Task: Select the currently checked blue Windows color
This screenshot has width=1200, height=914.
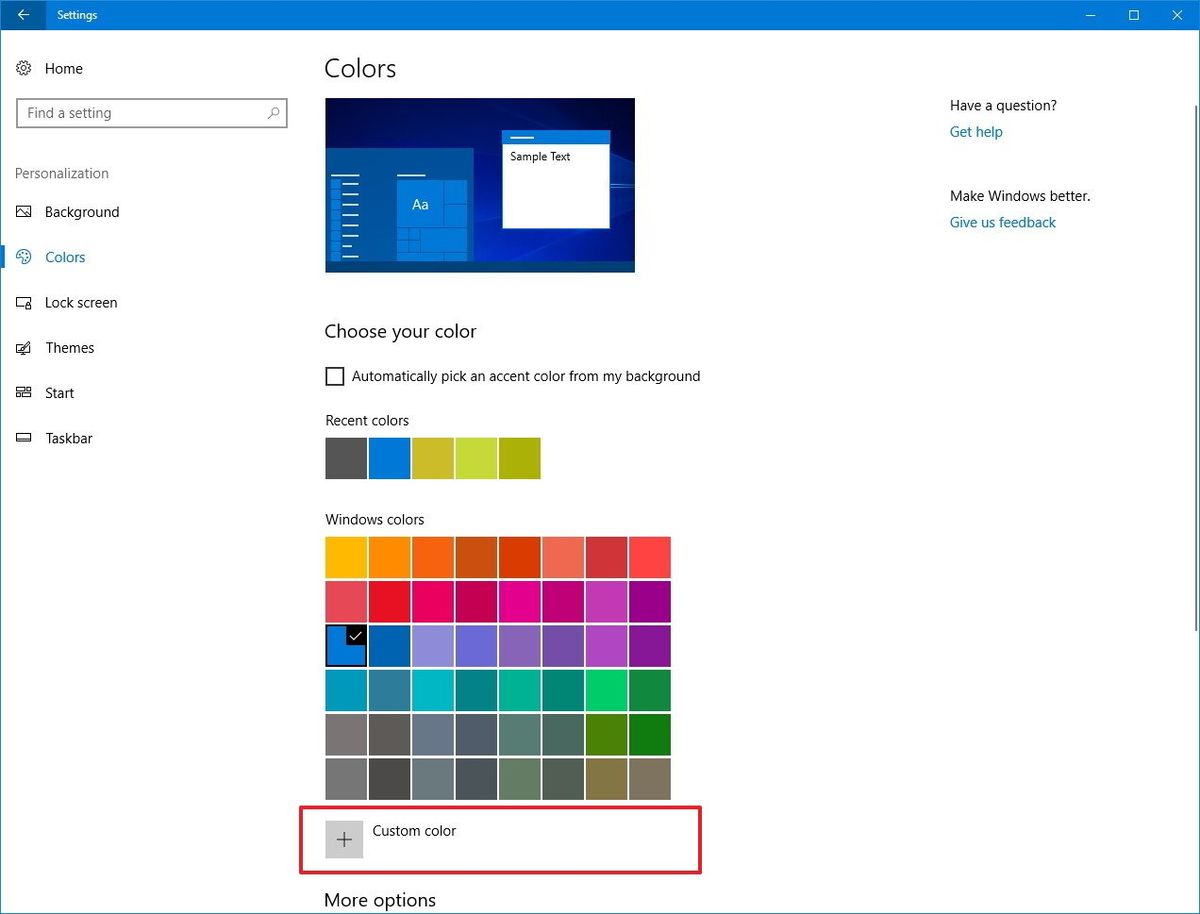Action: coord(346,646)
